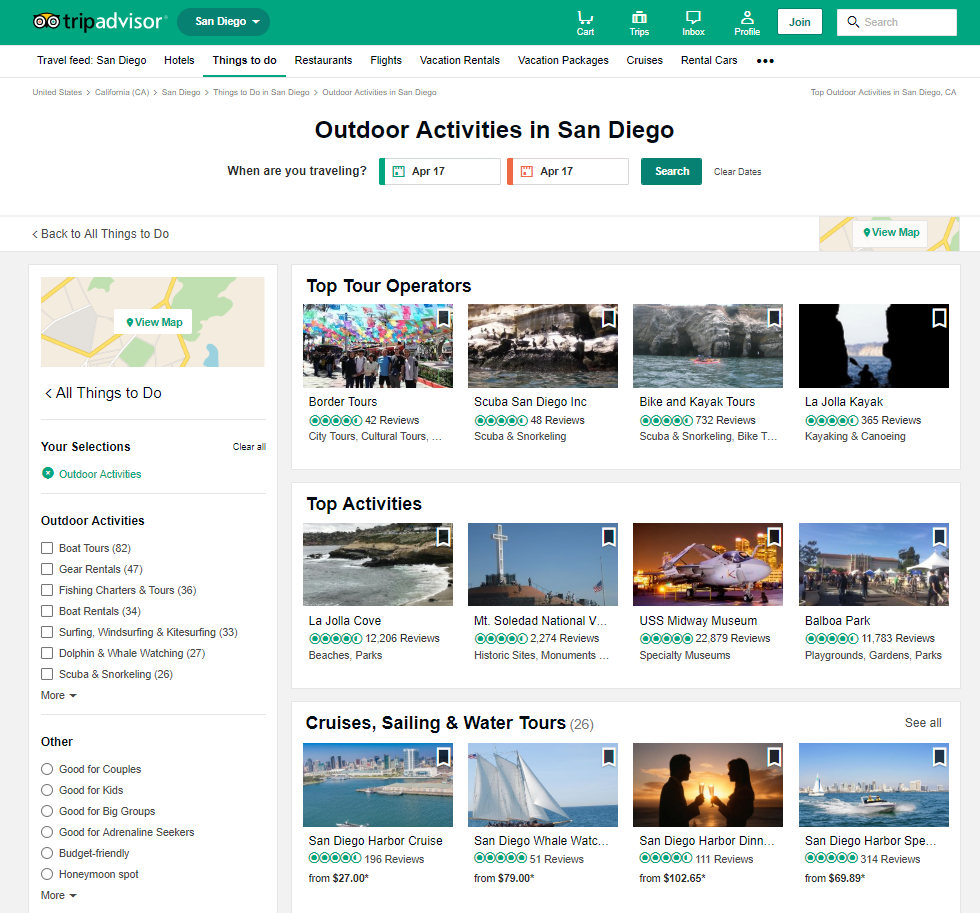980x913 pixels.
Task: Bookmark San Diego Harbor Dinner cruise
Action: point(774,757)
